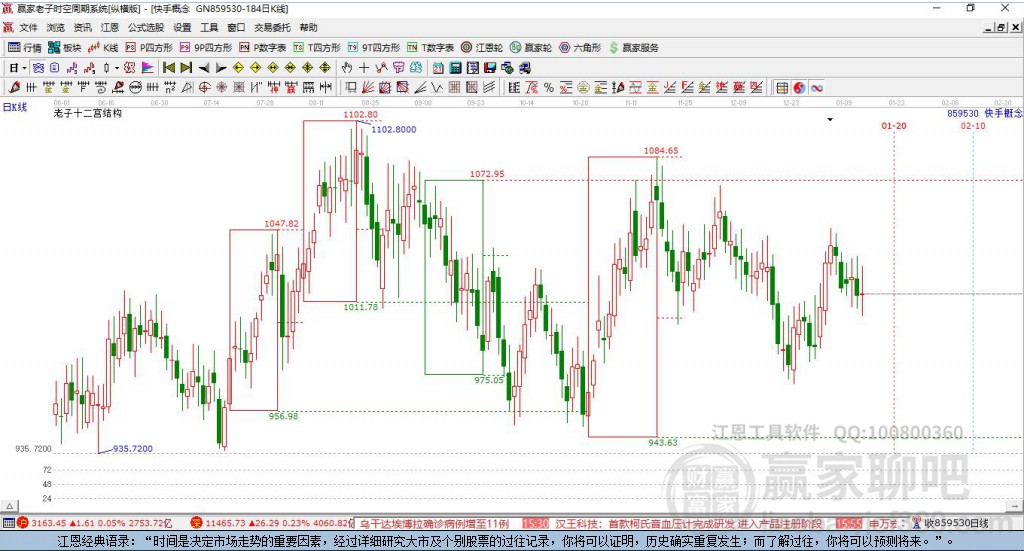The image size is (1024, 551).
Task: Click the black right arrow icon
Action: (x=221, y=68)
